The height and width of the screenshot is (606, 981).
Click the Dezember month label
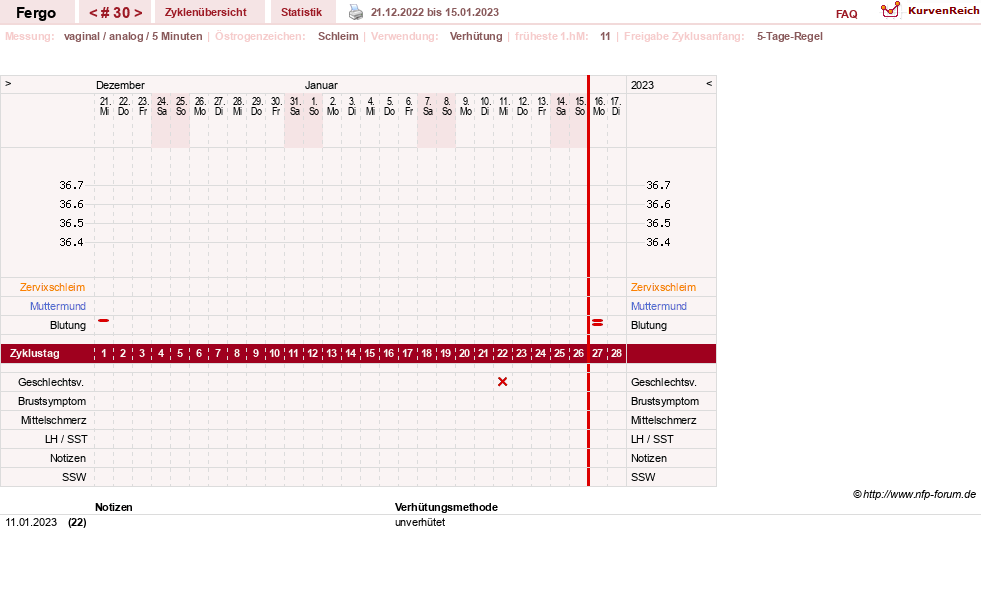120,85
